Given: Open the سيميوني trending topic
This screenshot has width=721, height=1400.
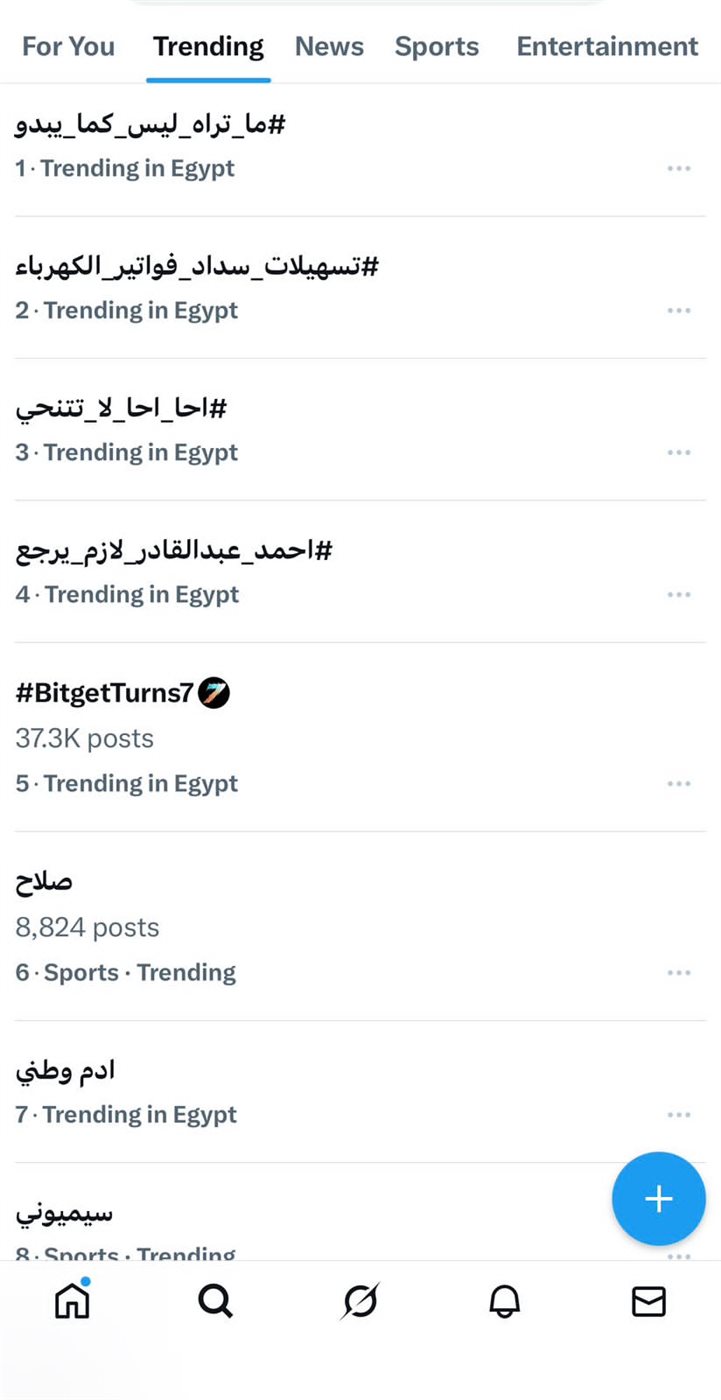Looking at the screenshot, I should point(64,1214).
